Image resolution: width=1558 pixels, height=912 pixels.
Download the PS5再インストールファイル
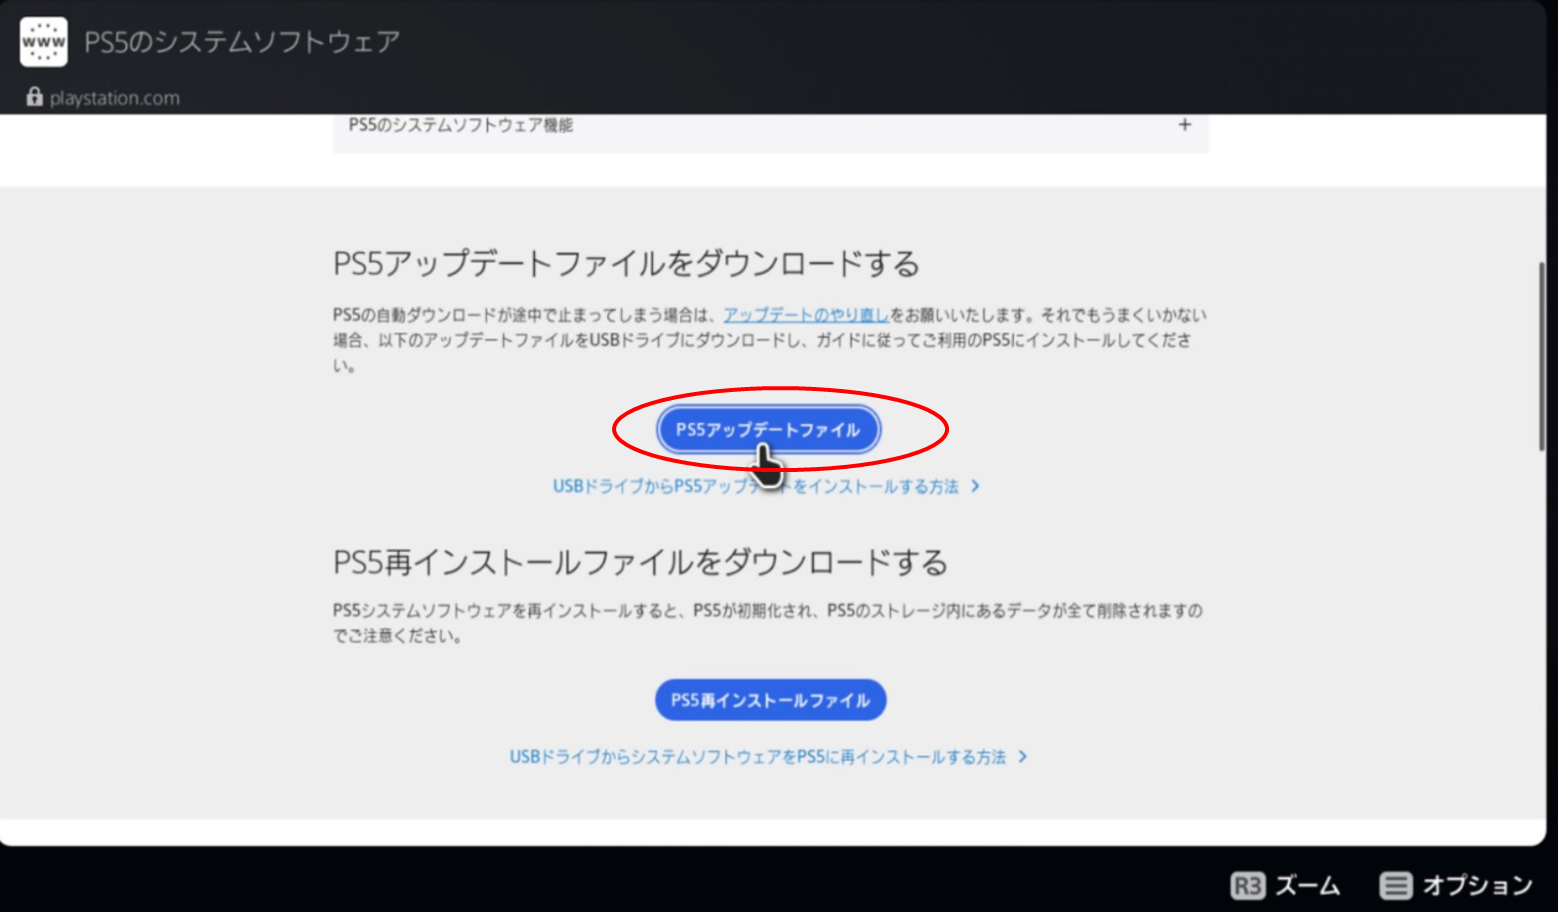(770, 700)
